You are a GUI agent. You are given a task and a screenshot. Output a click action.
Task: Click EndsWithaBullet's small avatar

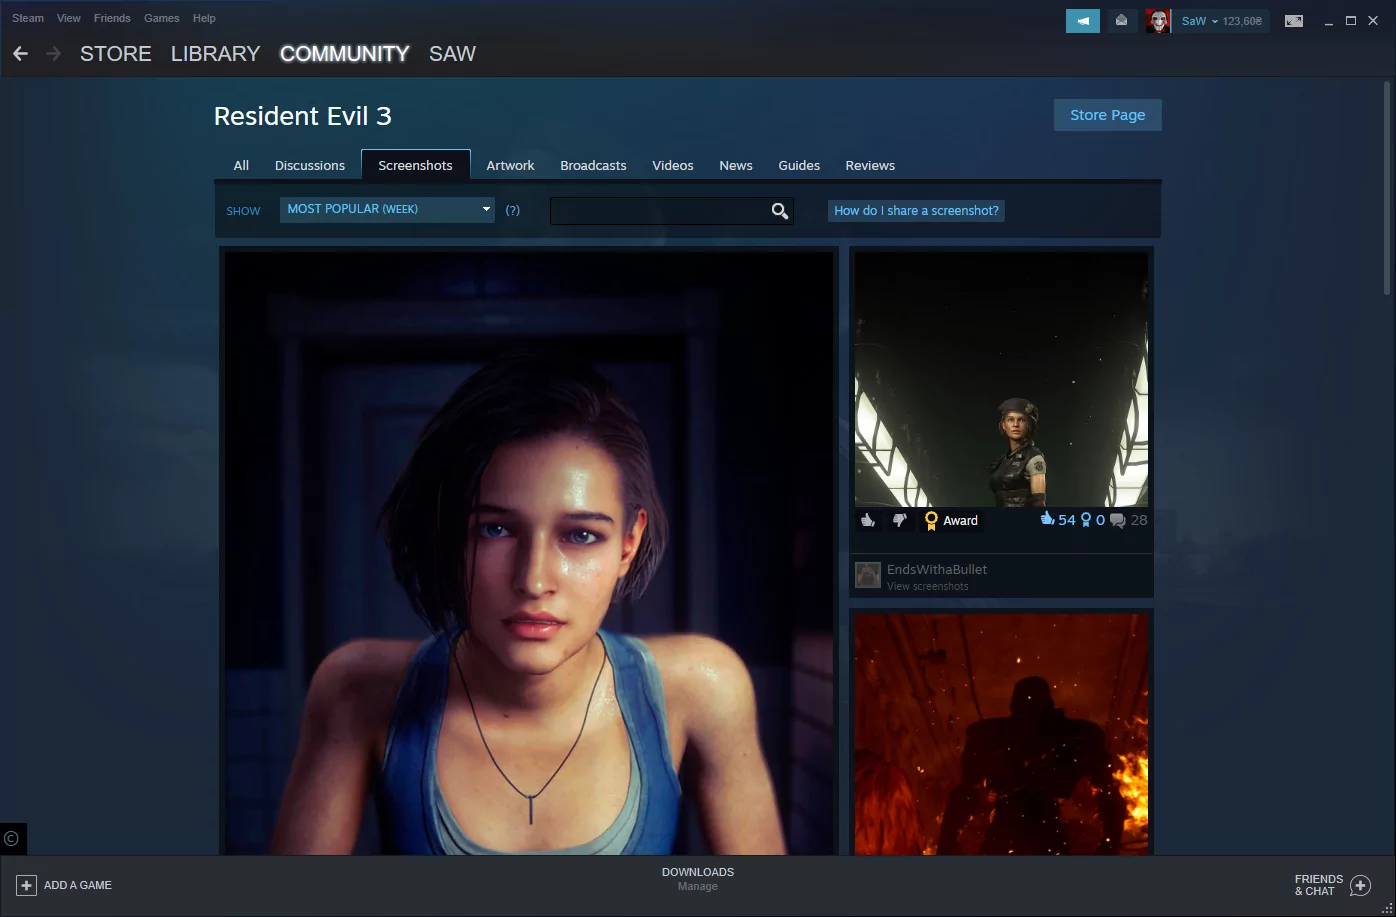tap(868, 575)
